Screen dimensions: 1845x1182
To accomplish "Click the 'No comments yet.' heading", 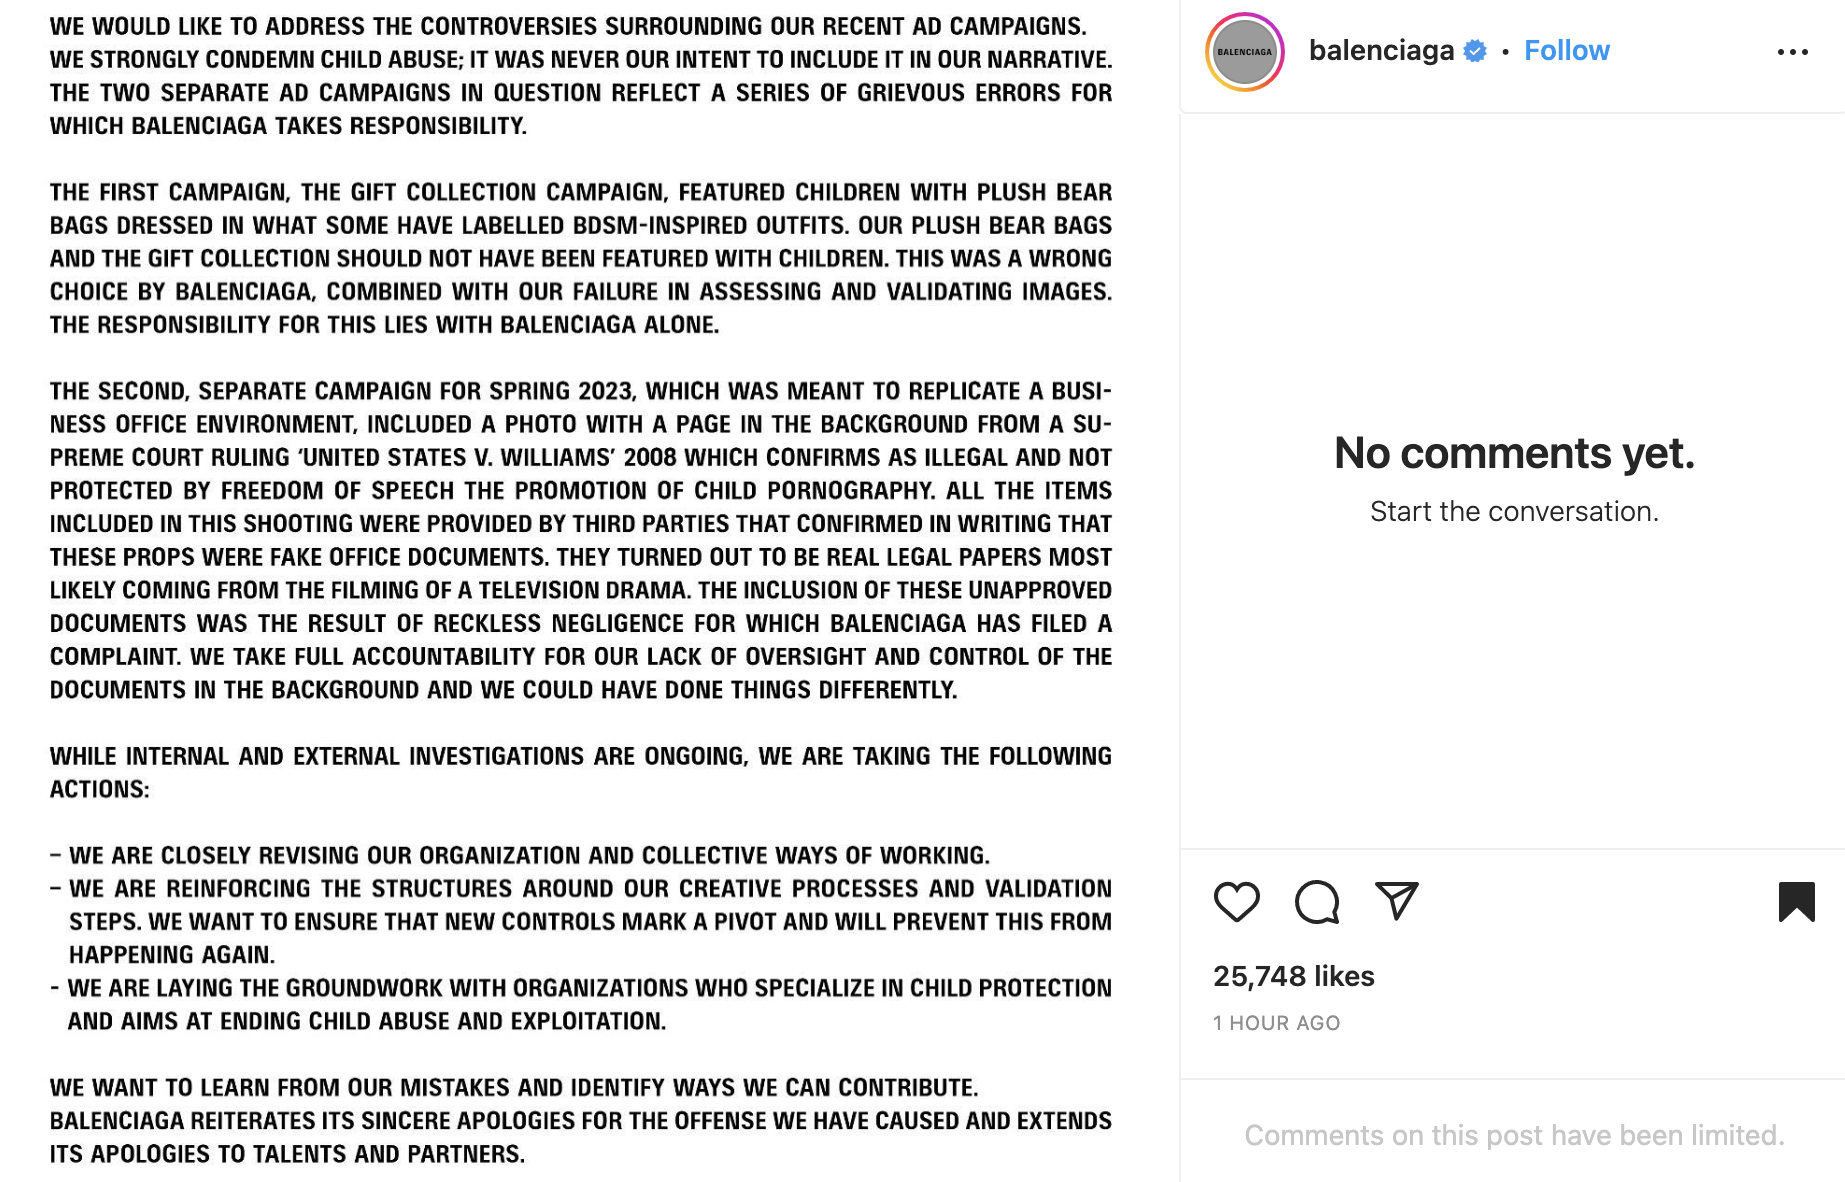I will pyautogui.click(x=1514, y=453).
